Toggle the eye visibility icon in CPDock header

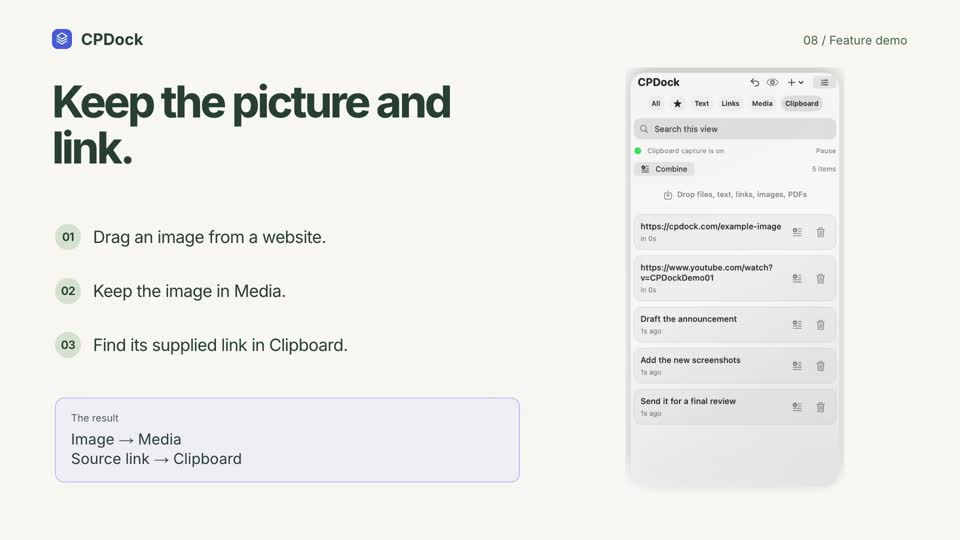(772, 82)
